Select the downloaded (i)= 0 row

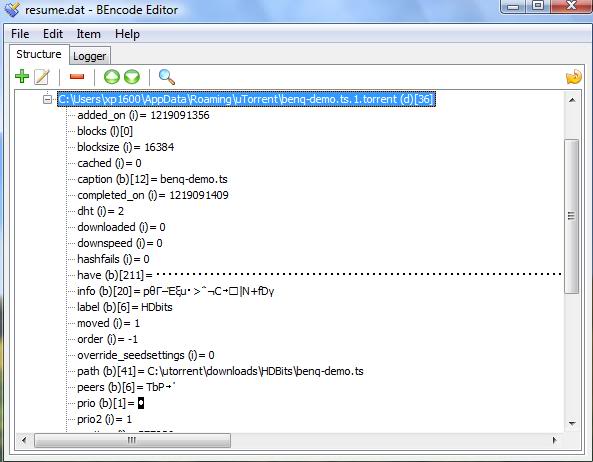[x=121, y=227]
